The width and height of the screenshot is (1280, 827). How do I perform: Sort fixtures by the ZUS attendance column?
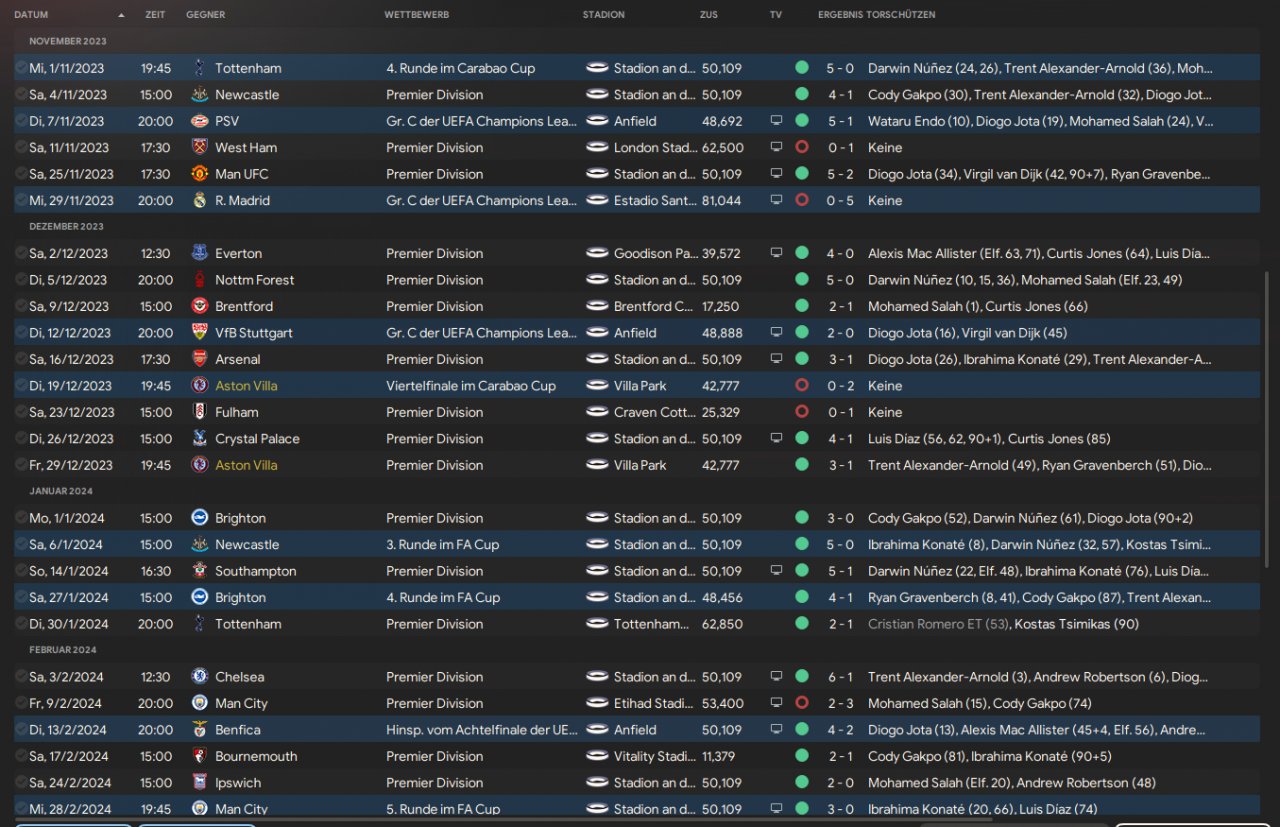pos(709,15)
